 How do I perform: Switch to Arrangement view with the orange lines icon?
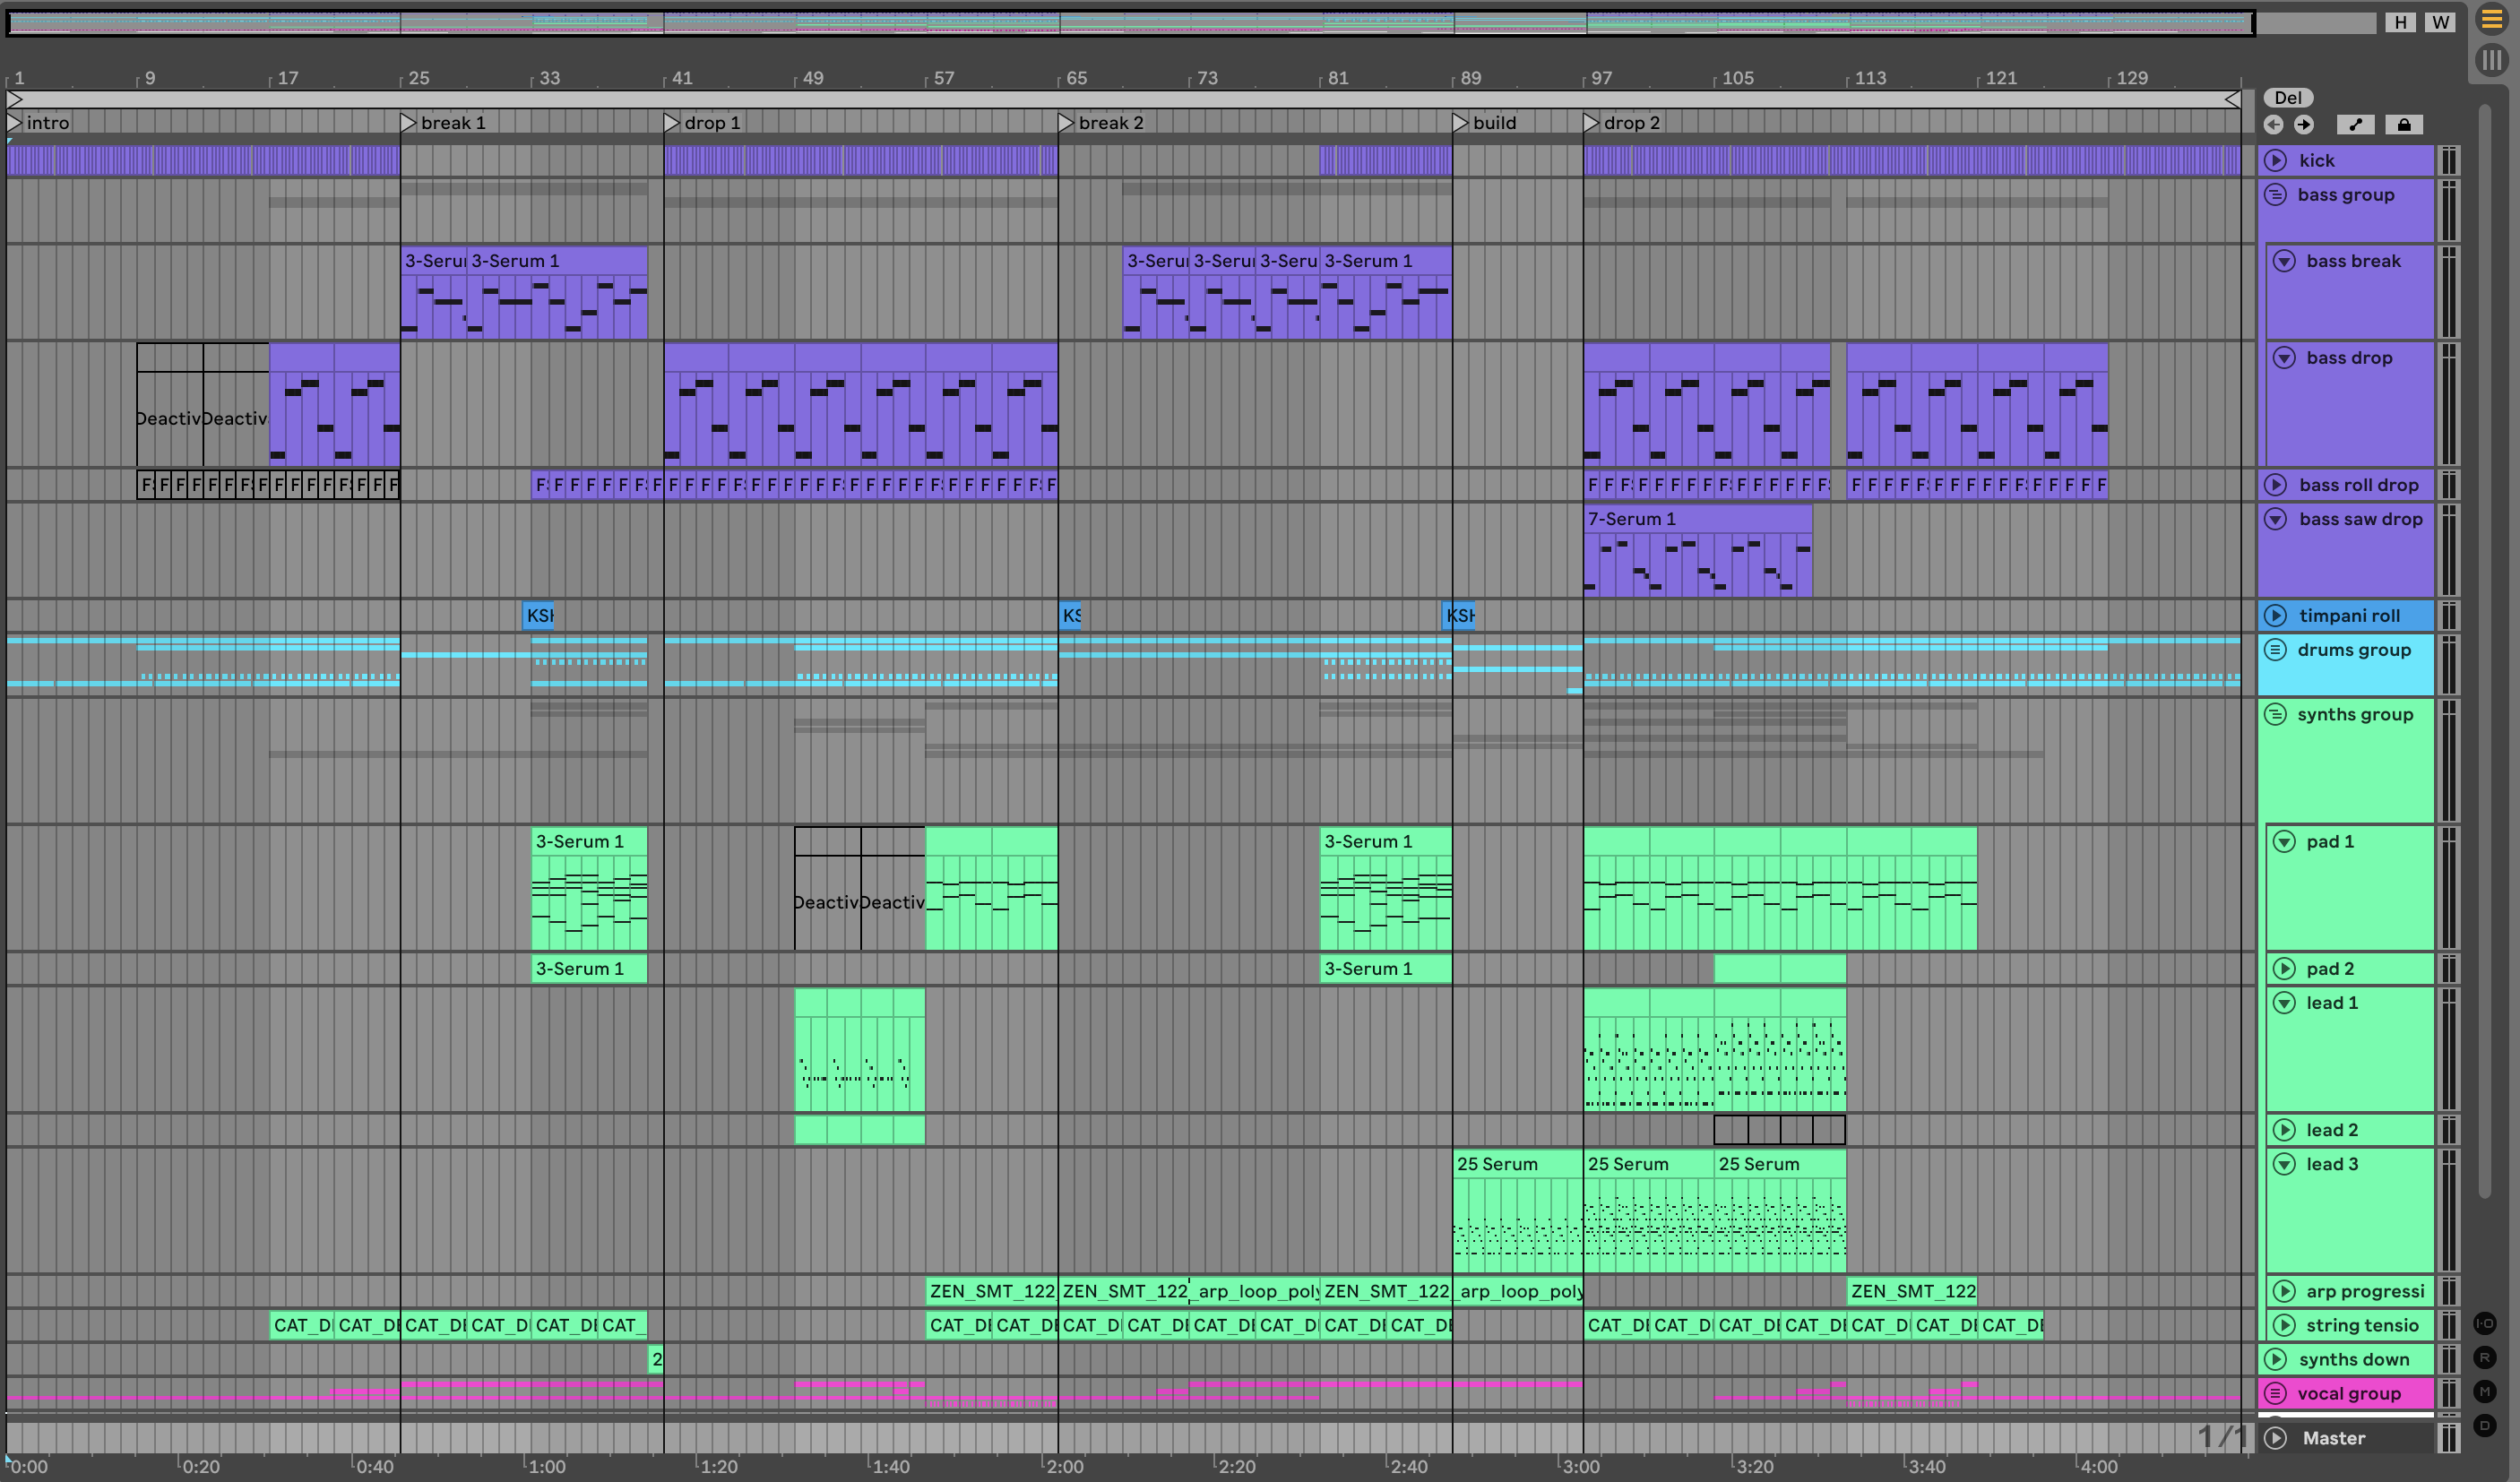click(x=2491, y=19)
